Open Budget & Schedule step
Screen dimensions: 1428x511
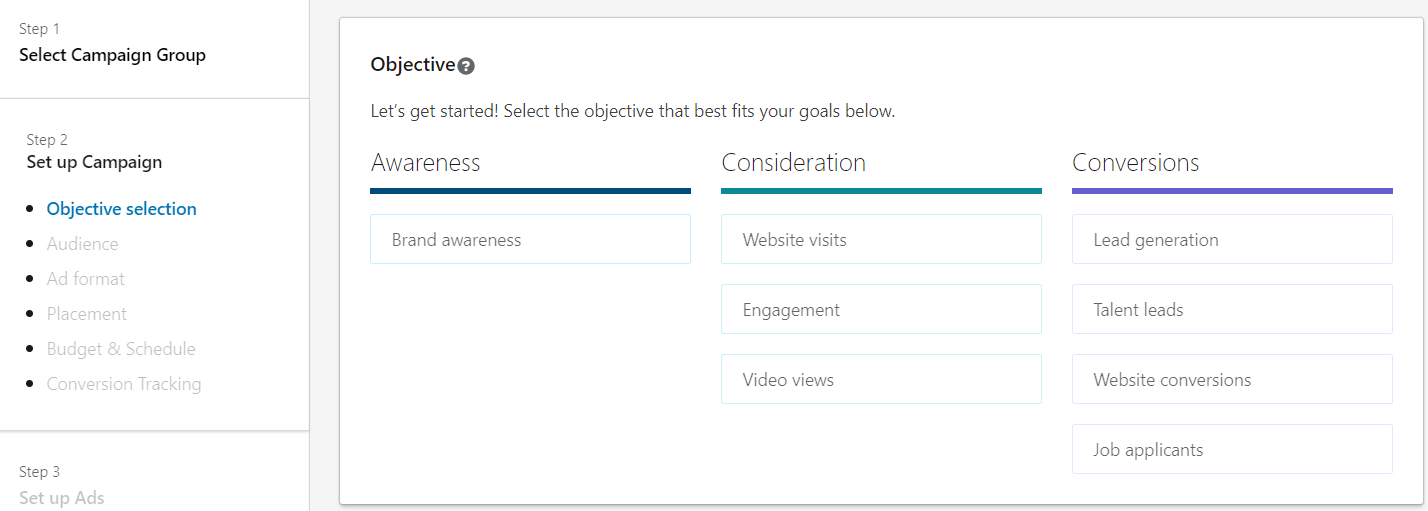(121, 349)
